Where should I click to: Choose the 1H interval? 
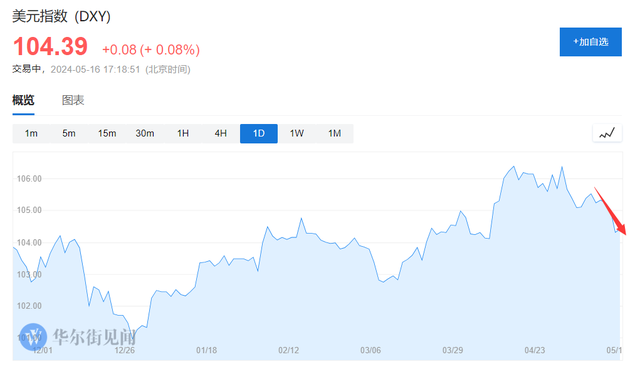click(183, 133)
